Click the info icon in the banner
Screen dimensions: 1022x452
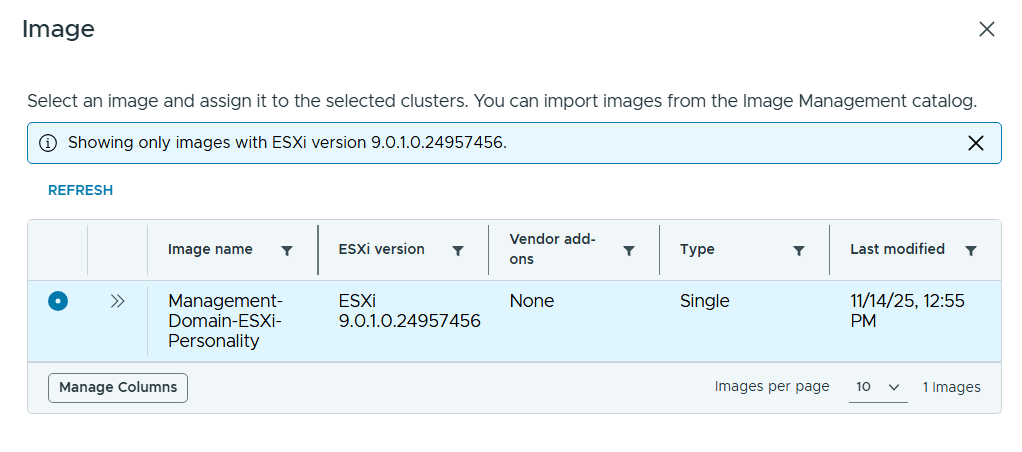pyautogui.click(x=48, y=143)
